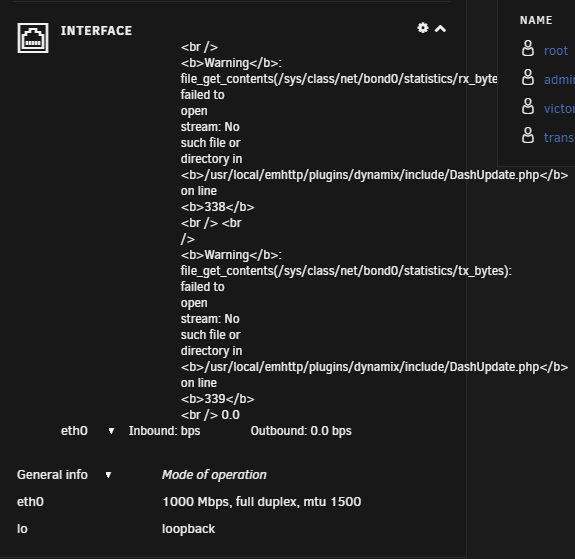Screen dimensions: 575x559
Task: Open General info dropdown arrow
Action: point(108,475)
